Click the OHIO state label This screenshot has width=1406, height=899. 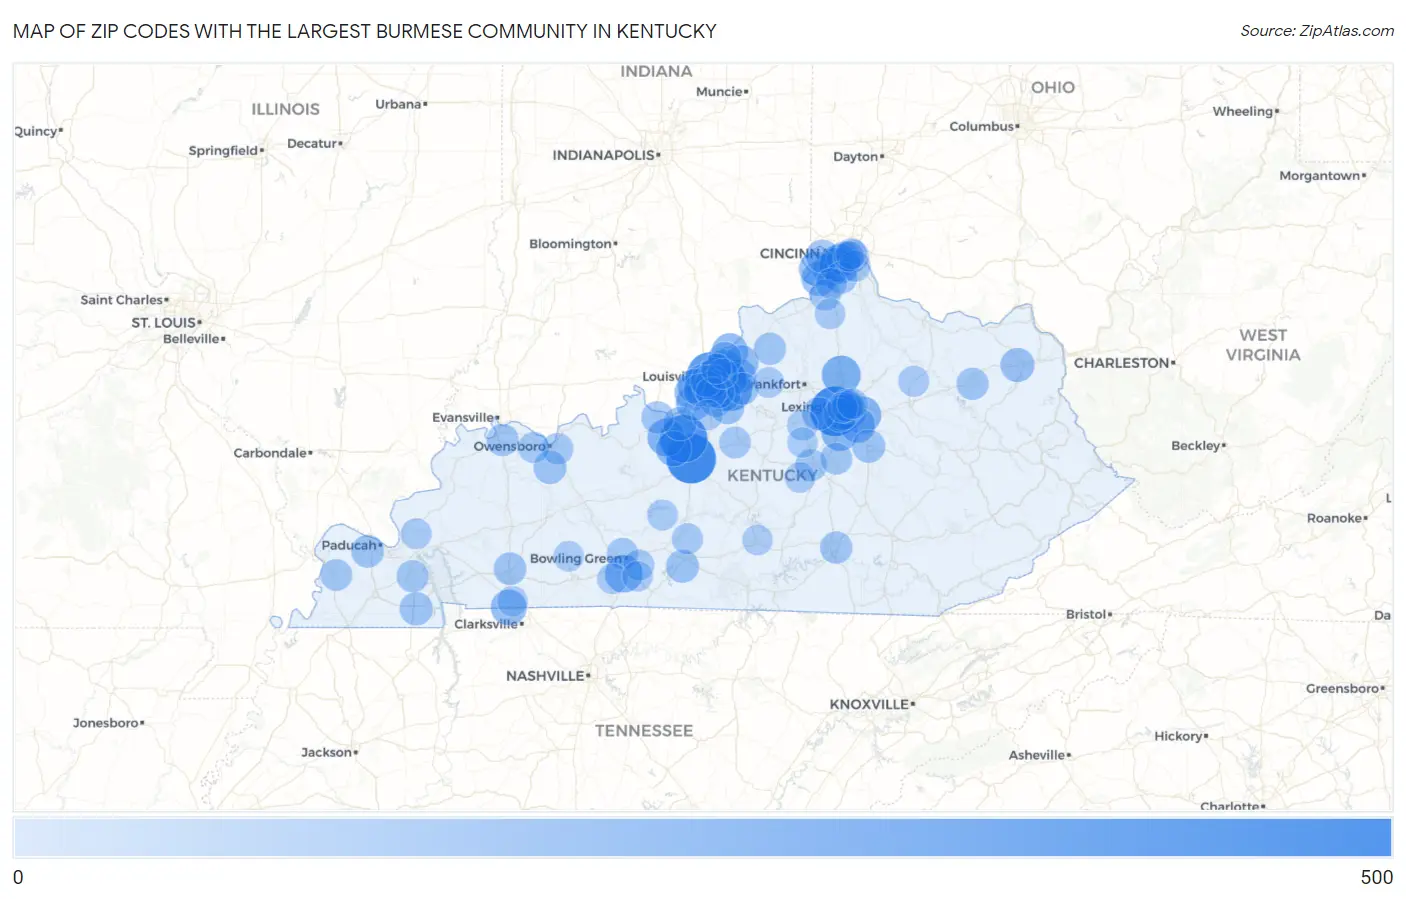click(1053, 87)
